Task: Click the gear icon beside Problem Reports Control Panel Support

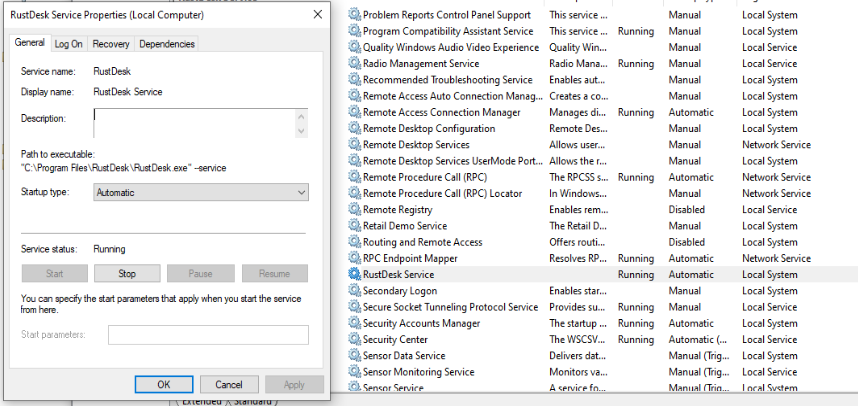Action: coord(355,15)
